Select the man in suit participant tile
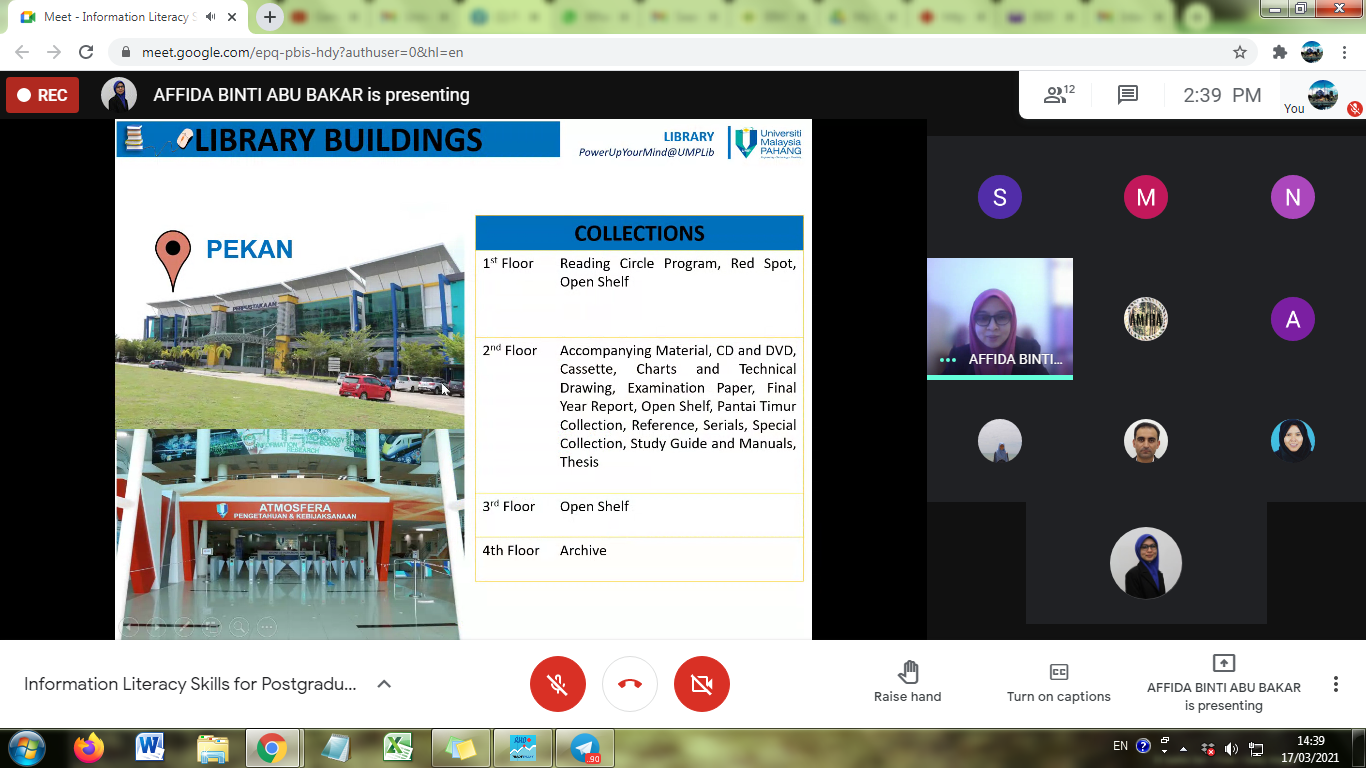 [x=1146, y=441]
